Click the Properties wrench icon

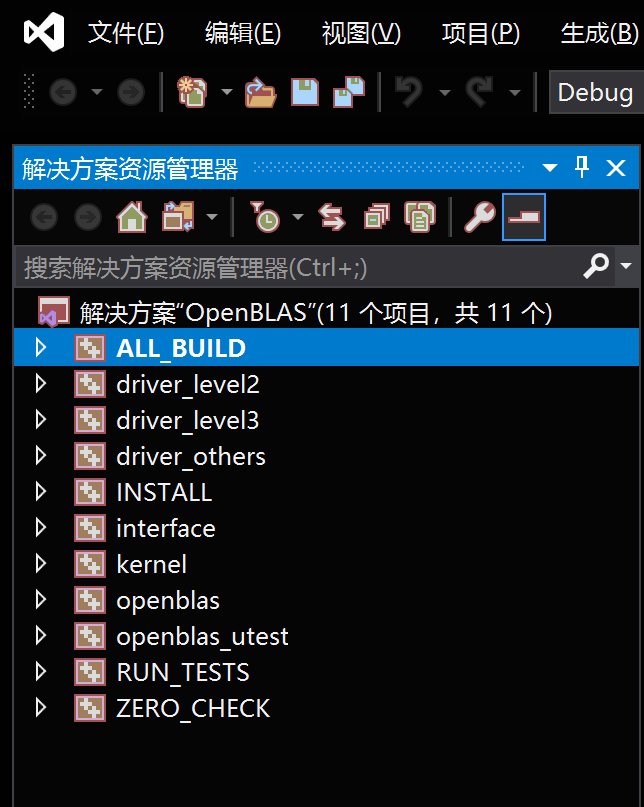click(x=480, y=217)
